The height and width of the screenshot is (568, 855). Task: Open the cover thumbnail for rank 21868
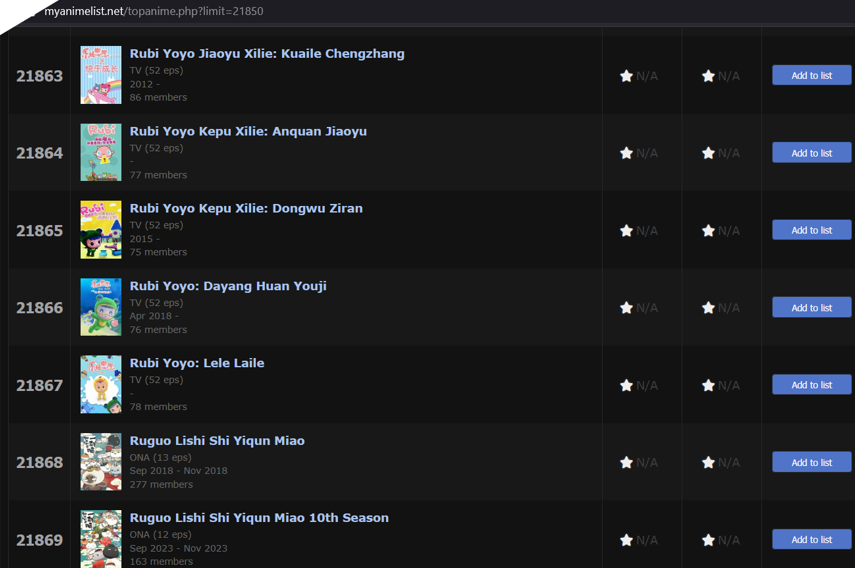[101, 461]
